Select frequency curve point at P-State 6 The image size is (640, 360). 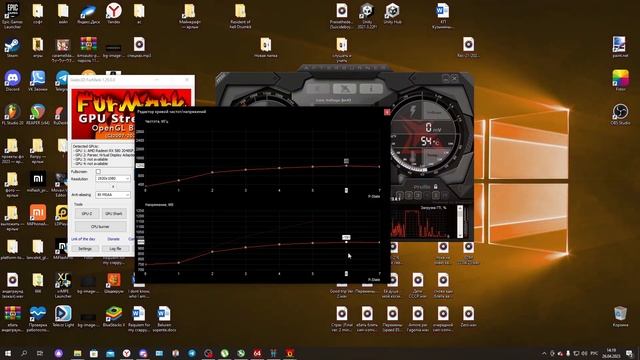coord(346,166)
